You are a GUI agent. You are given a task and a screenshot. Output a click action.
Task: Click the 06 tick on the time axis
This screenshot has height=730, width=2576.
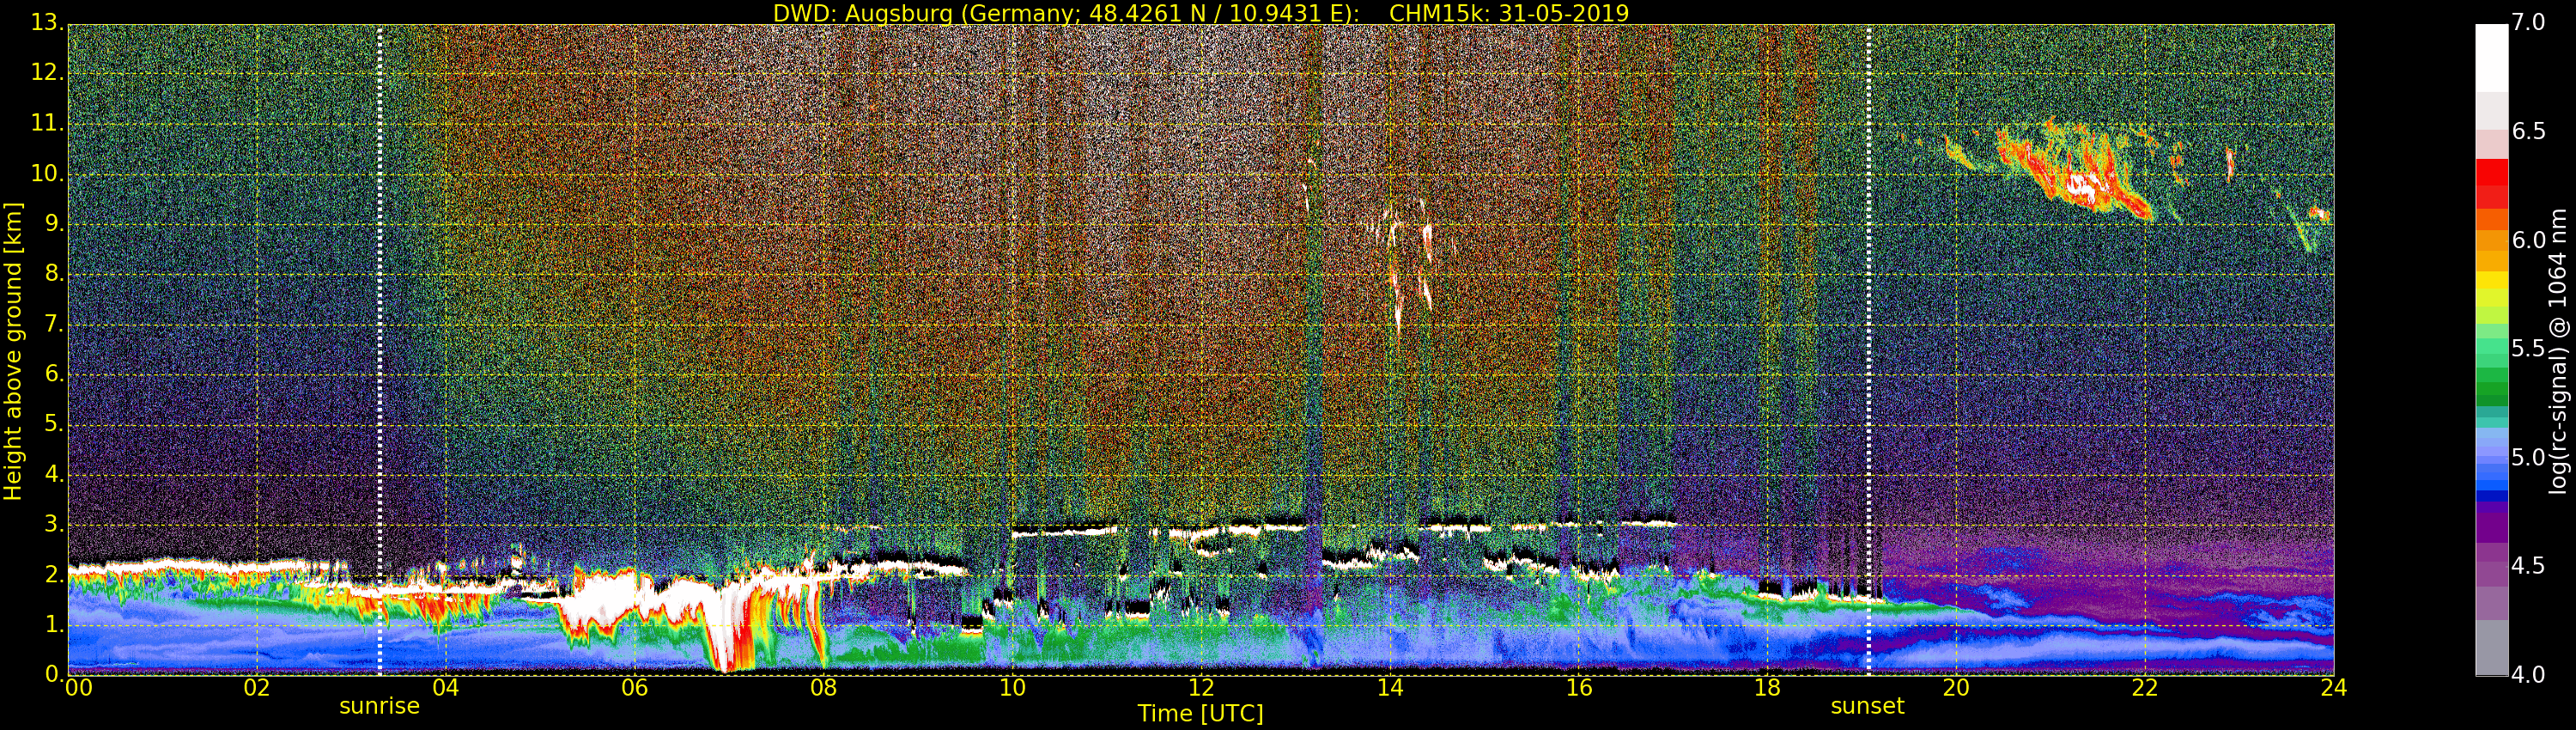click(x=634, y=688)
